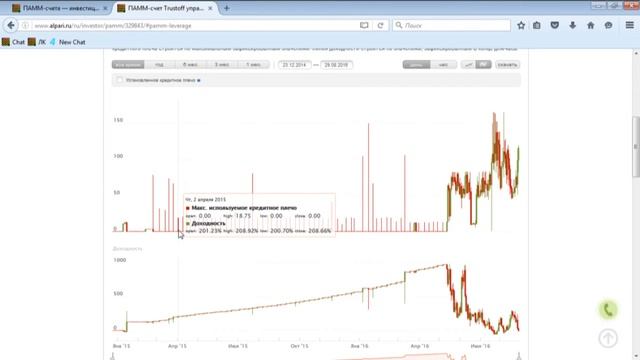Open the Firefox hamburger menu
Screen dimensions: 640x360
[x=630, y=25]
